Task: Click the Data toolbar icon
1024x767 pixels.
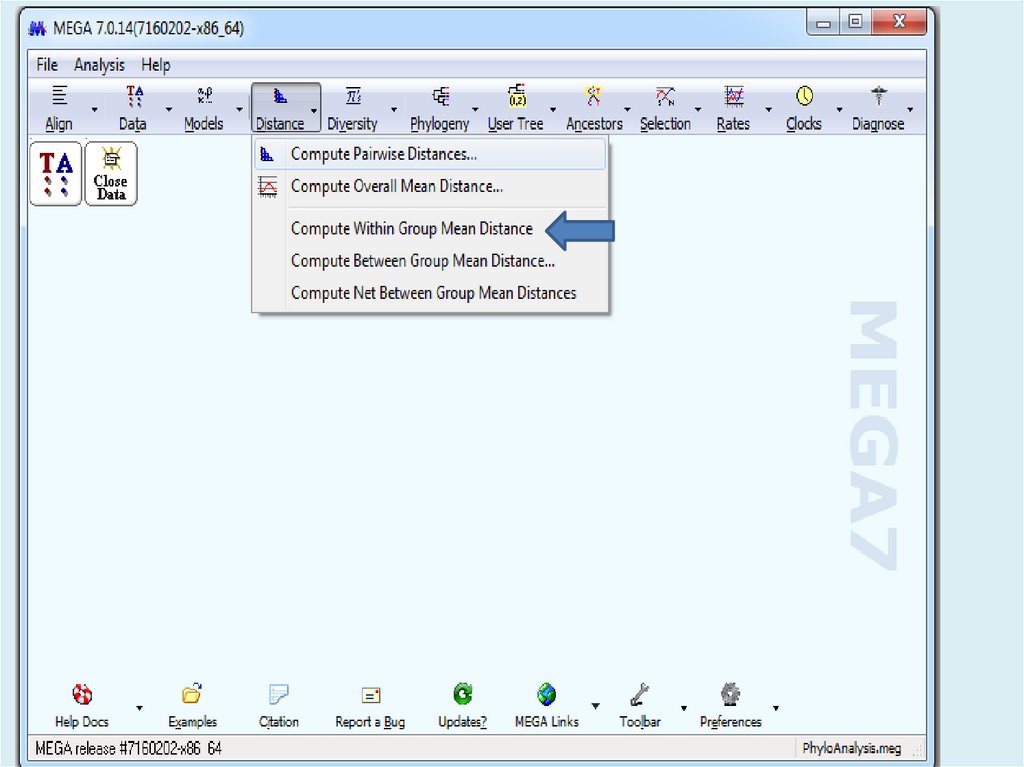Action: point(135,95)
